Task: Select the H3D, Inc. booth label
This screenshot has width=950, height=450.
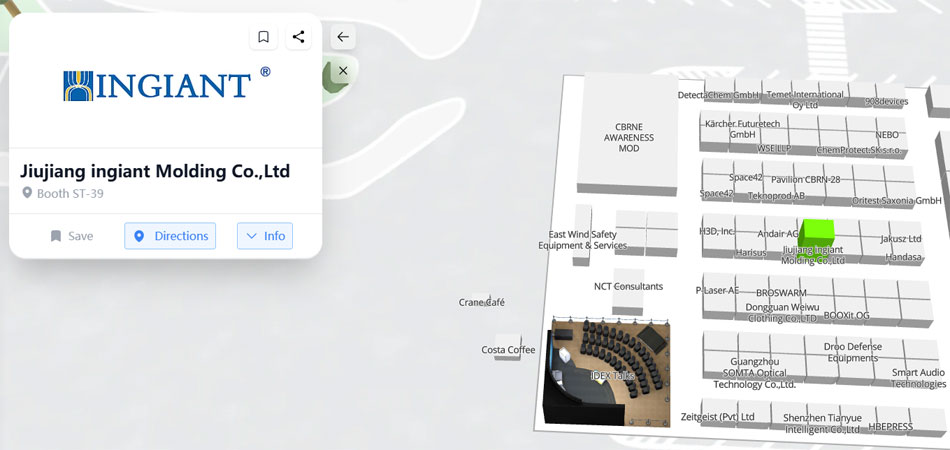Action: pyautogui.click(x=717, y=231)
